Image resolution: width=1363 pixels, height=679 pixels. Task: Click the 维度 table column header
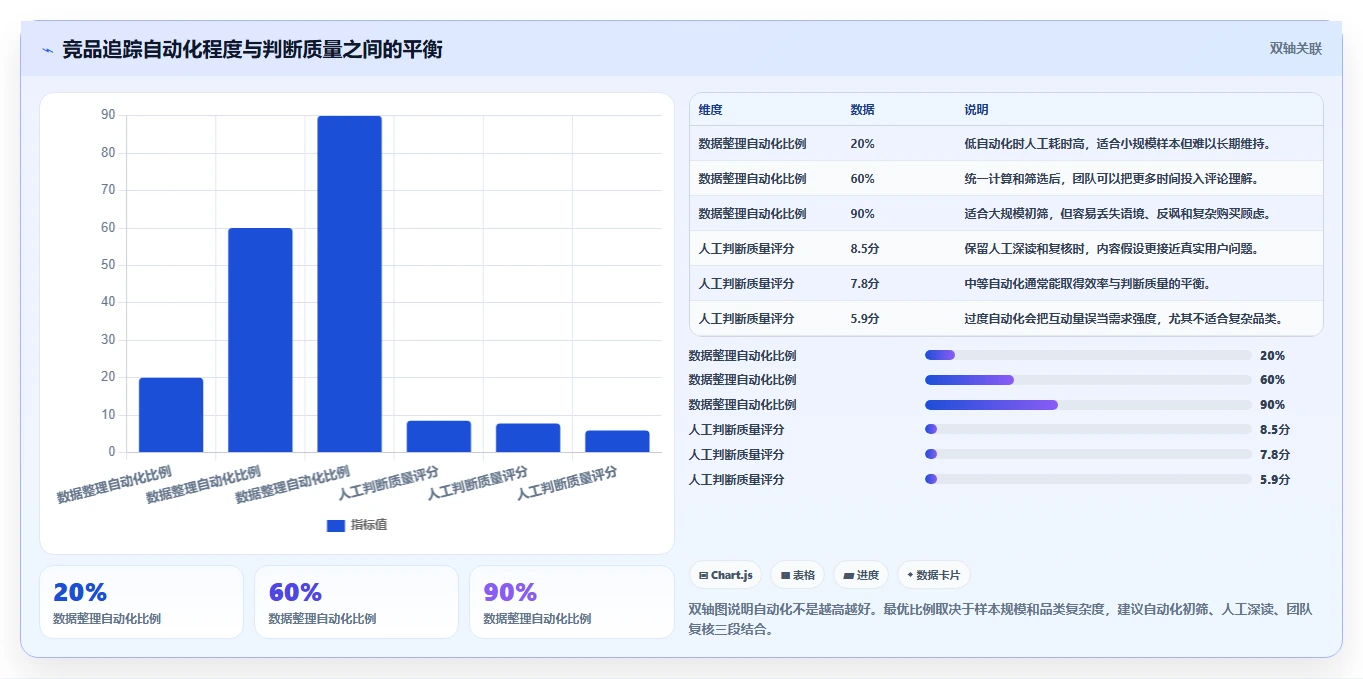pos(710,109)
